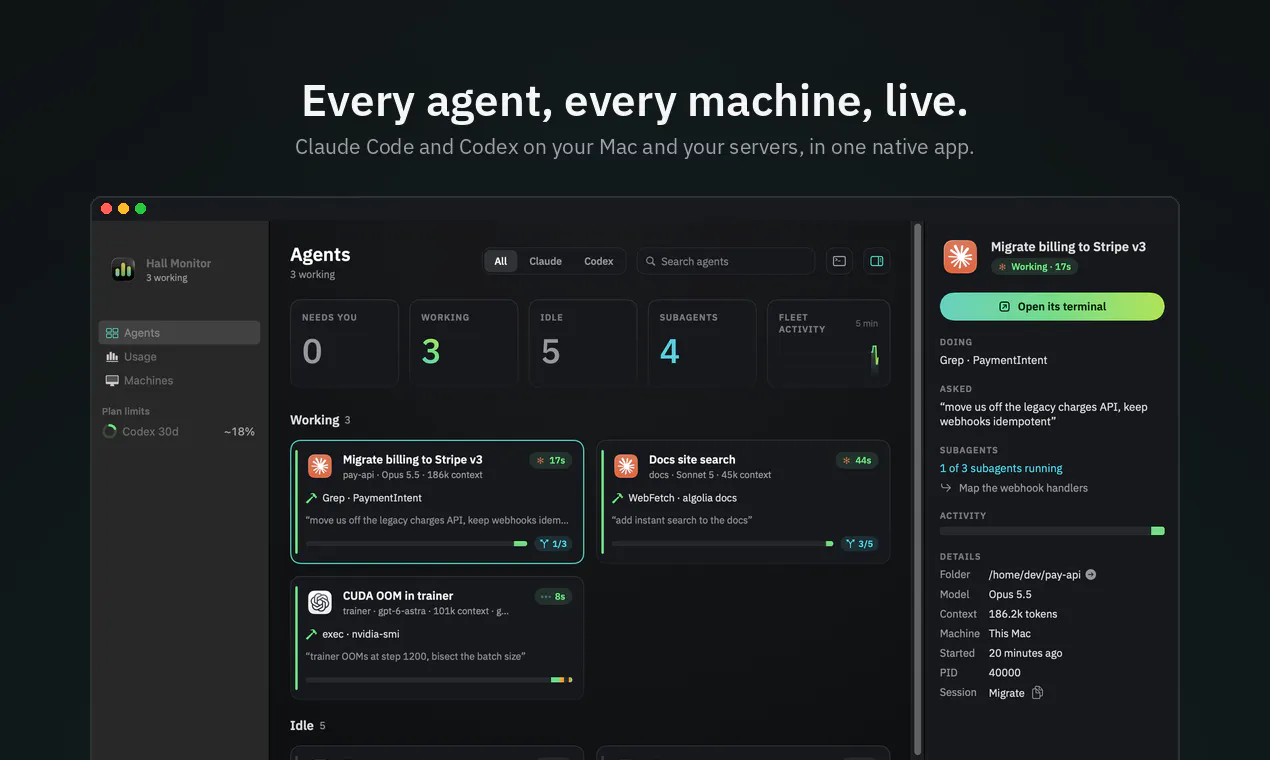Click the 3/5 subagents badge
The height and width of the screenshot is (760, 1270).
[x=859, y=544]
